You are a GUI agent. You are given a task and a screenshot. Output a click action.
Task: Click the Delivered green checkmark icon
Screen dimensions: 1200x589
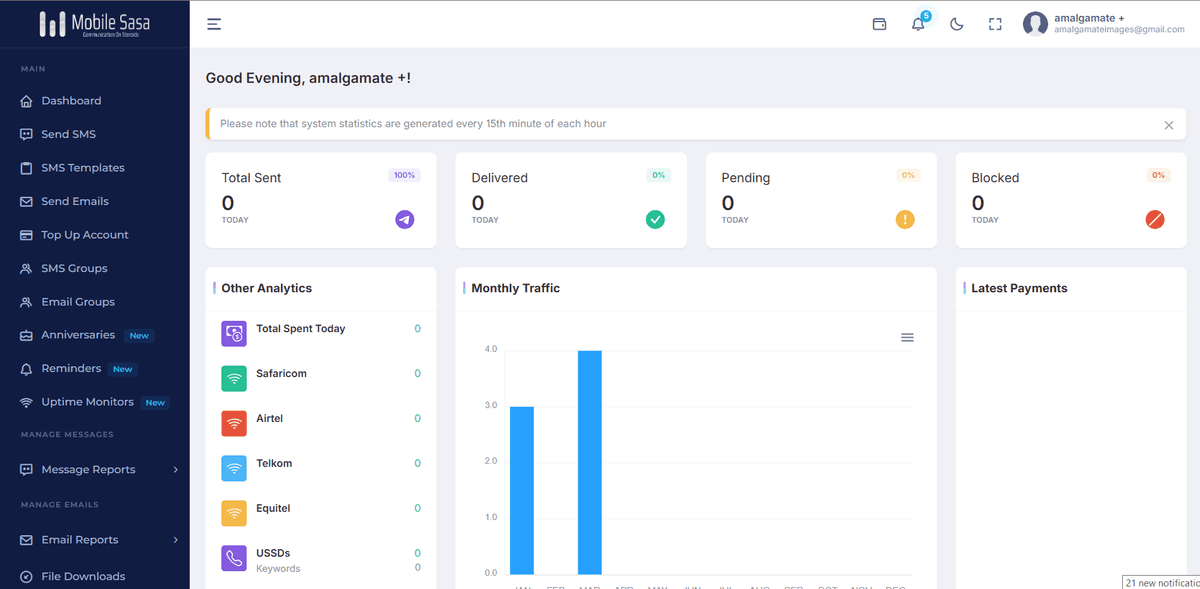[655, 219]
